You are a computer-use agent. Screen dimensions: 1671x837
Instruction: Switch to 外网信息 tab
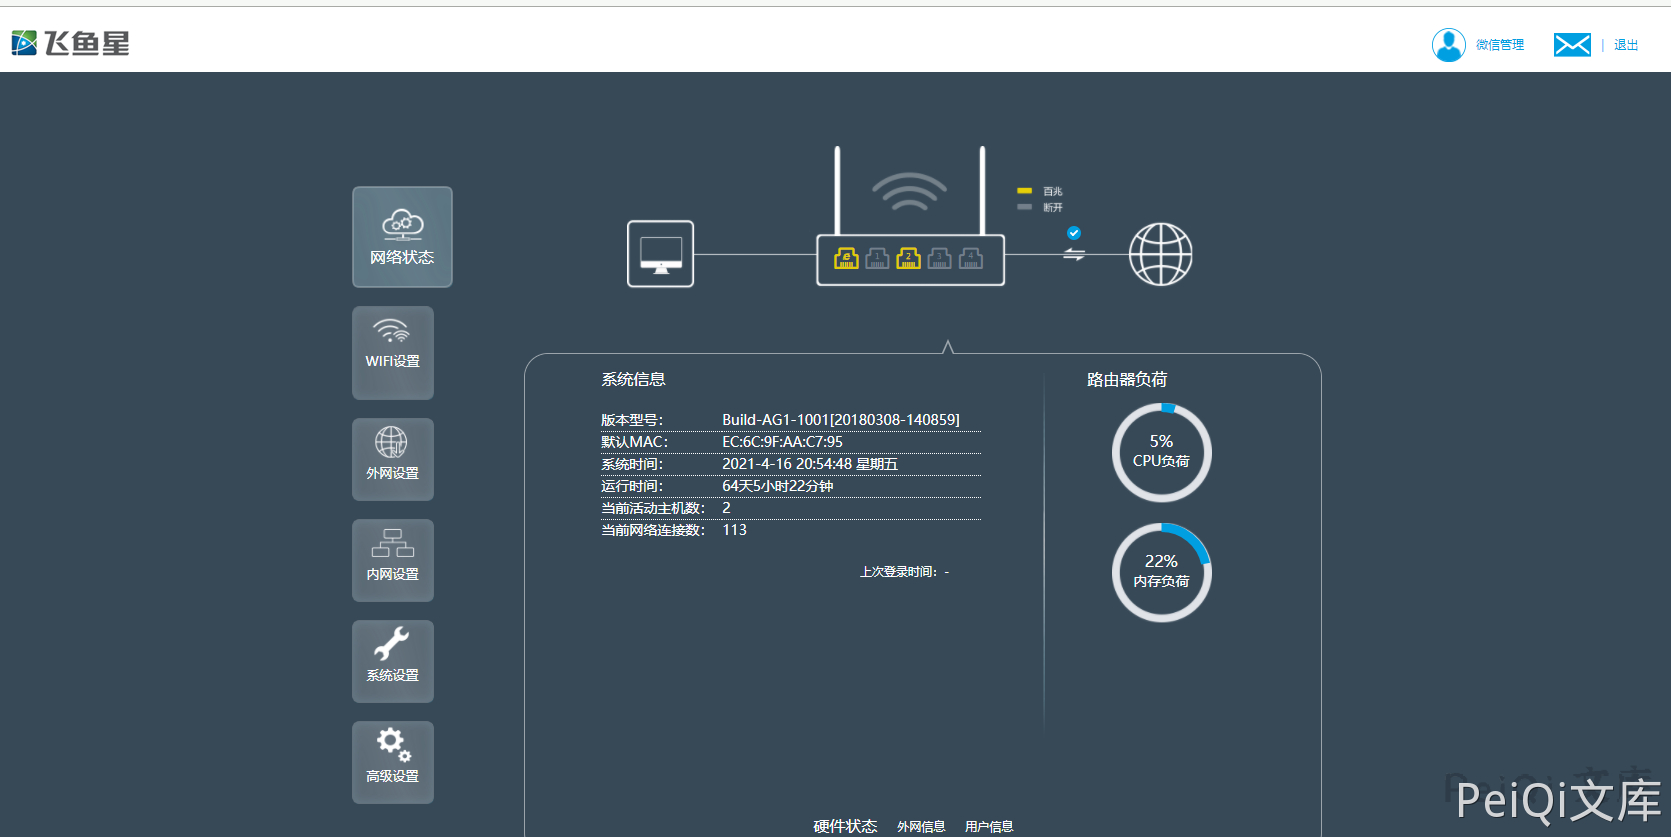tap(921, 826)
